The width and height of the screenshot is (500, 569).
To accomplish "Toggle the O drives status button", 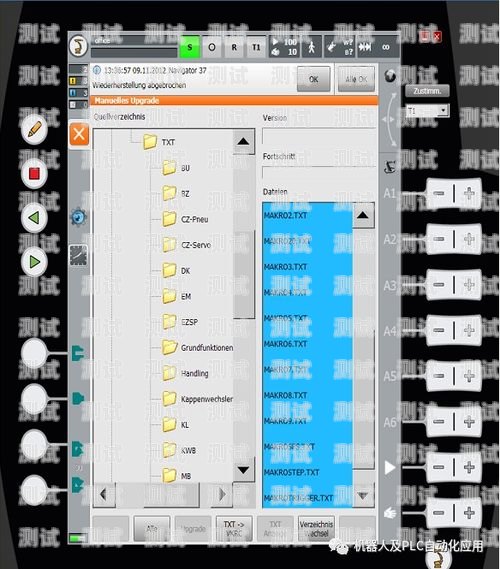I will 212,47.
